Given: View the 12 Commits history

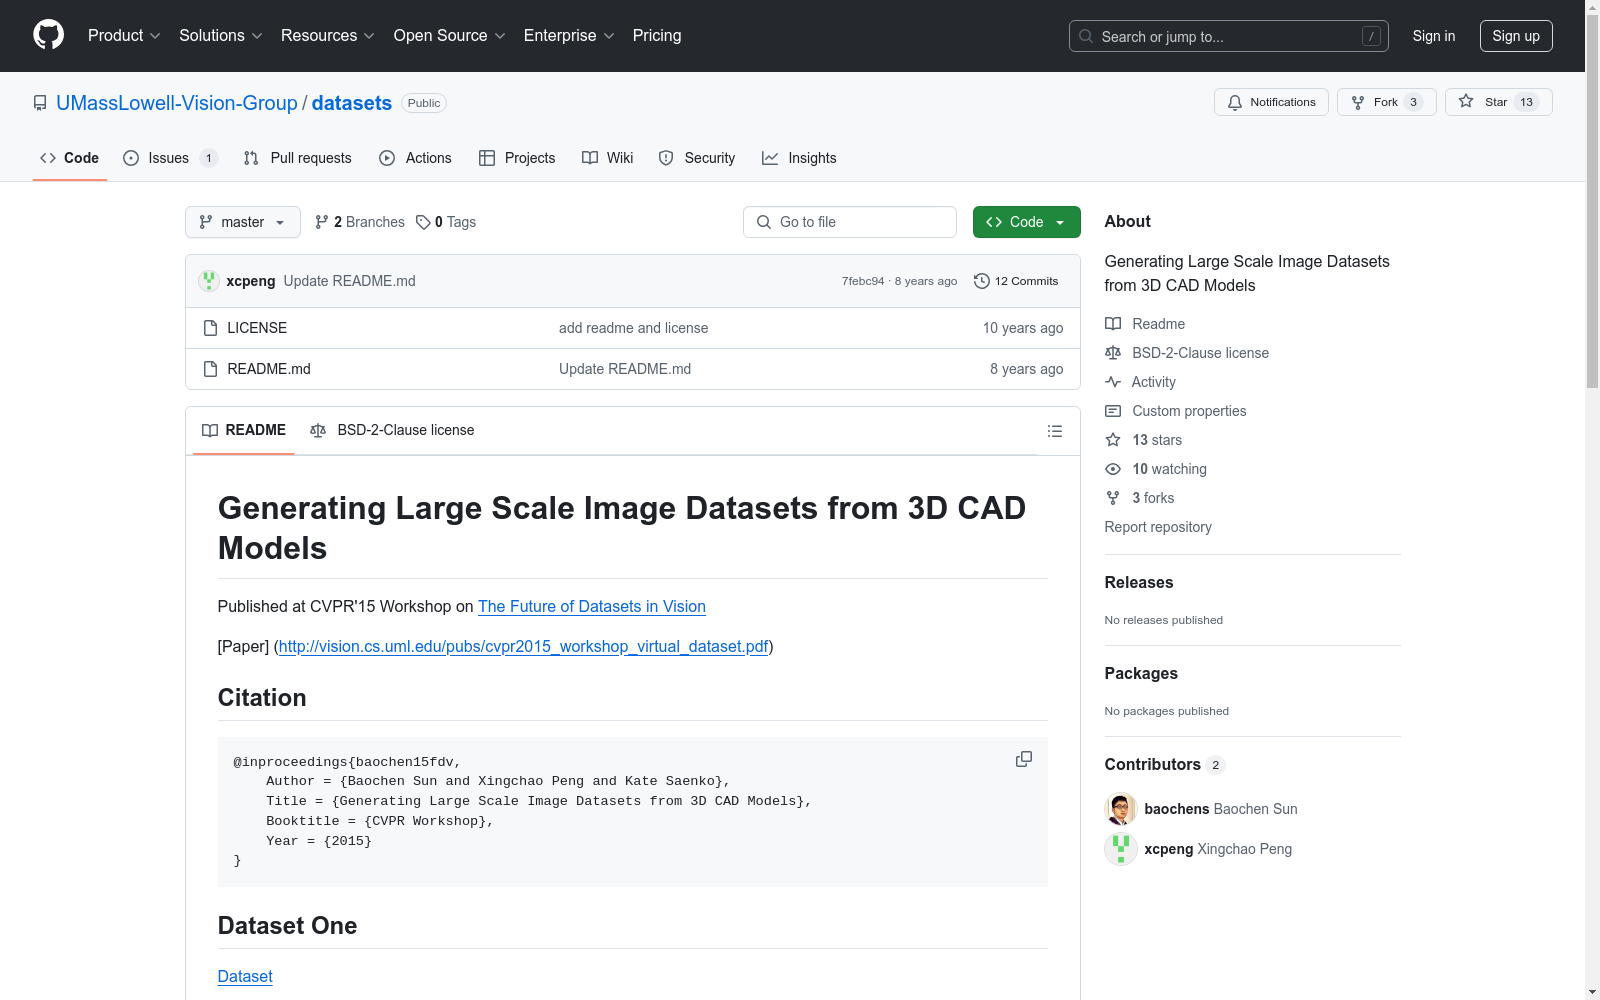Looking at the screenshot, I should (1016, 281).
